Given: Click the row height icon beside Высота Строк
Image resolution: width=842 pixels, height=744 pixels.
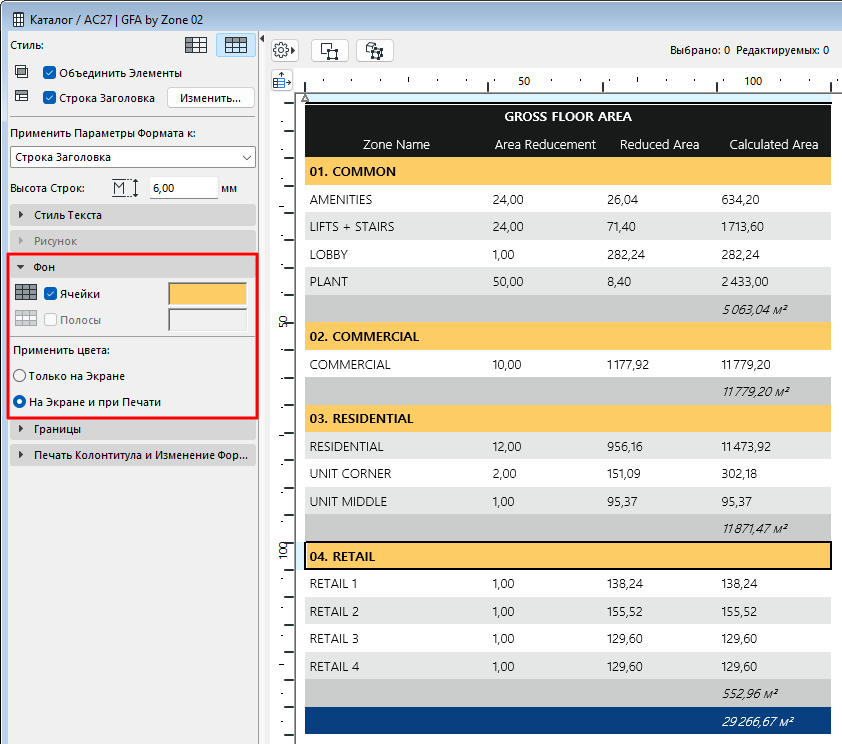Looking at the screenshot, I should pyautogui.click(x=124, y=188).
